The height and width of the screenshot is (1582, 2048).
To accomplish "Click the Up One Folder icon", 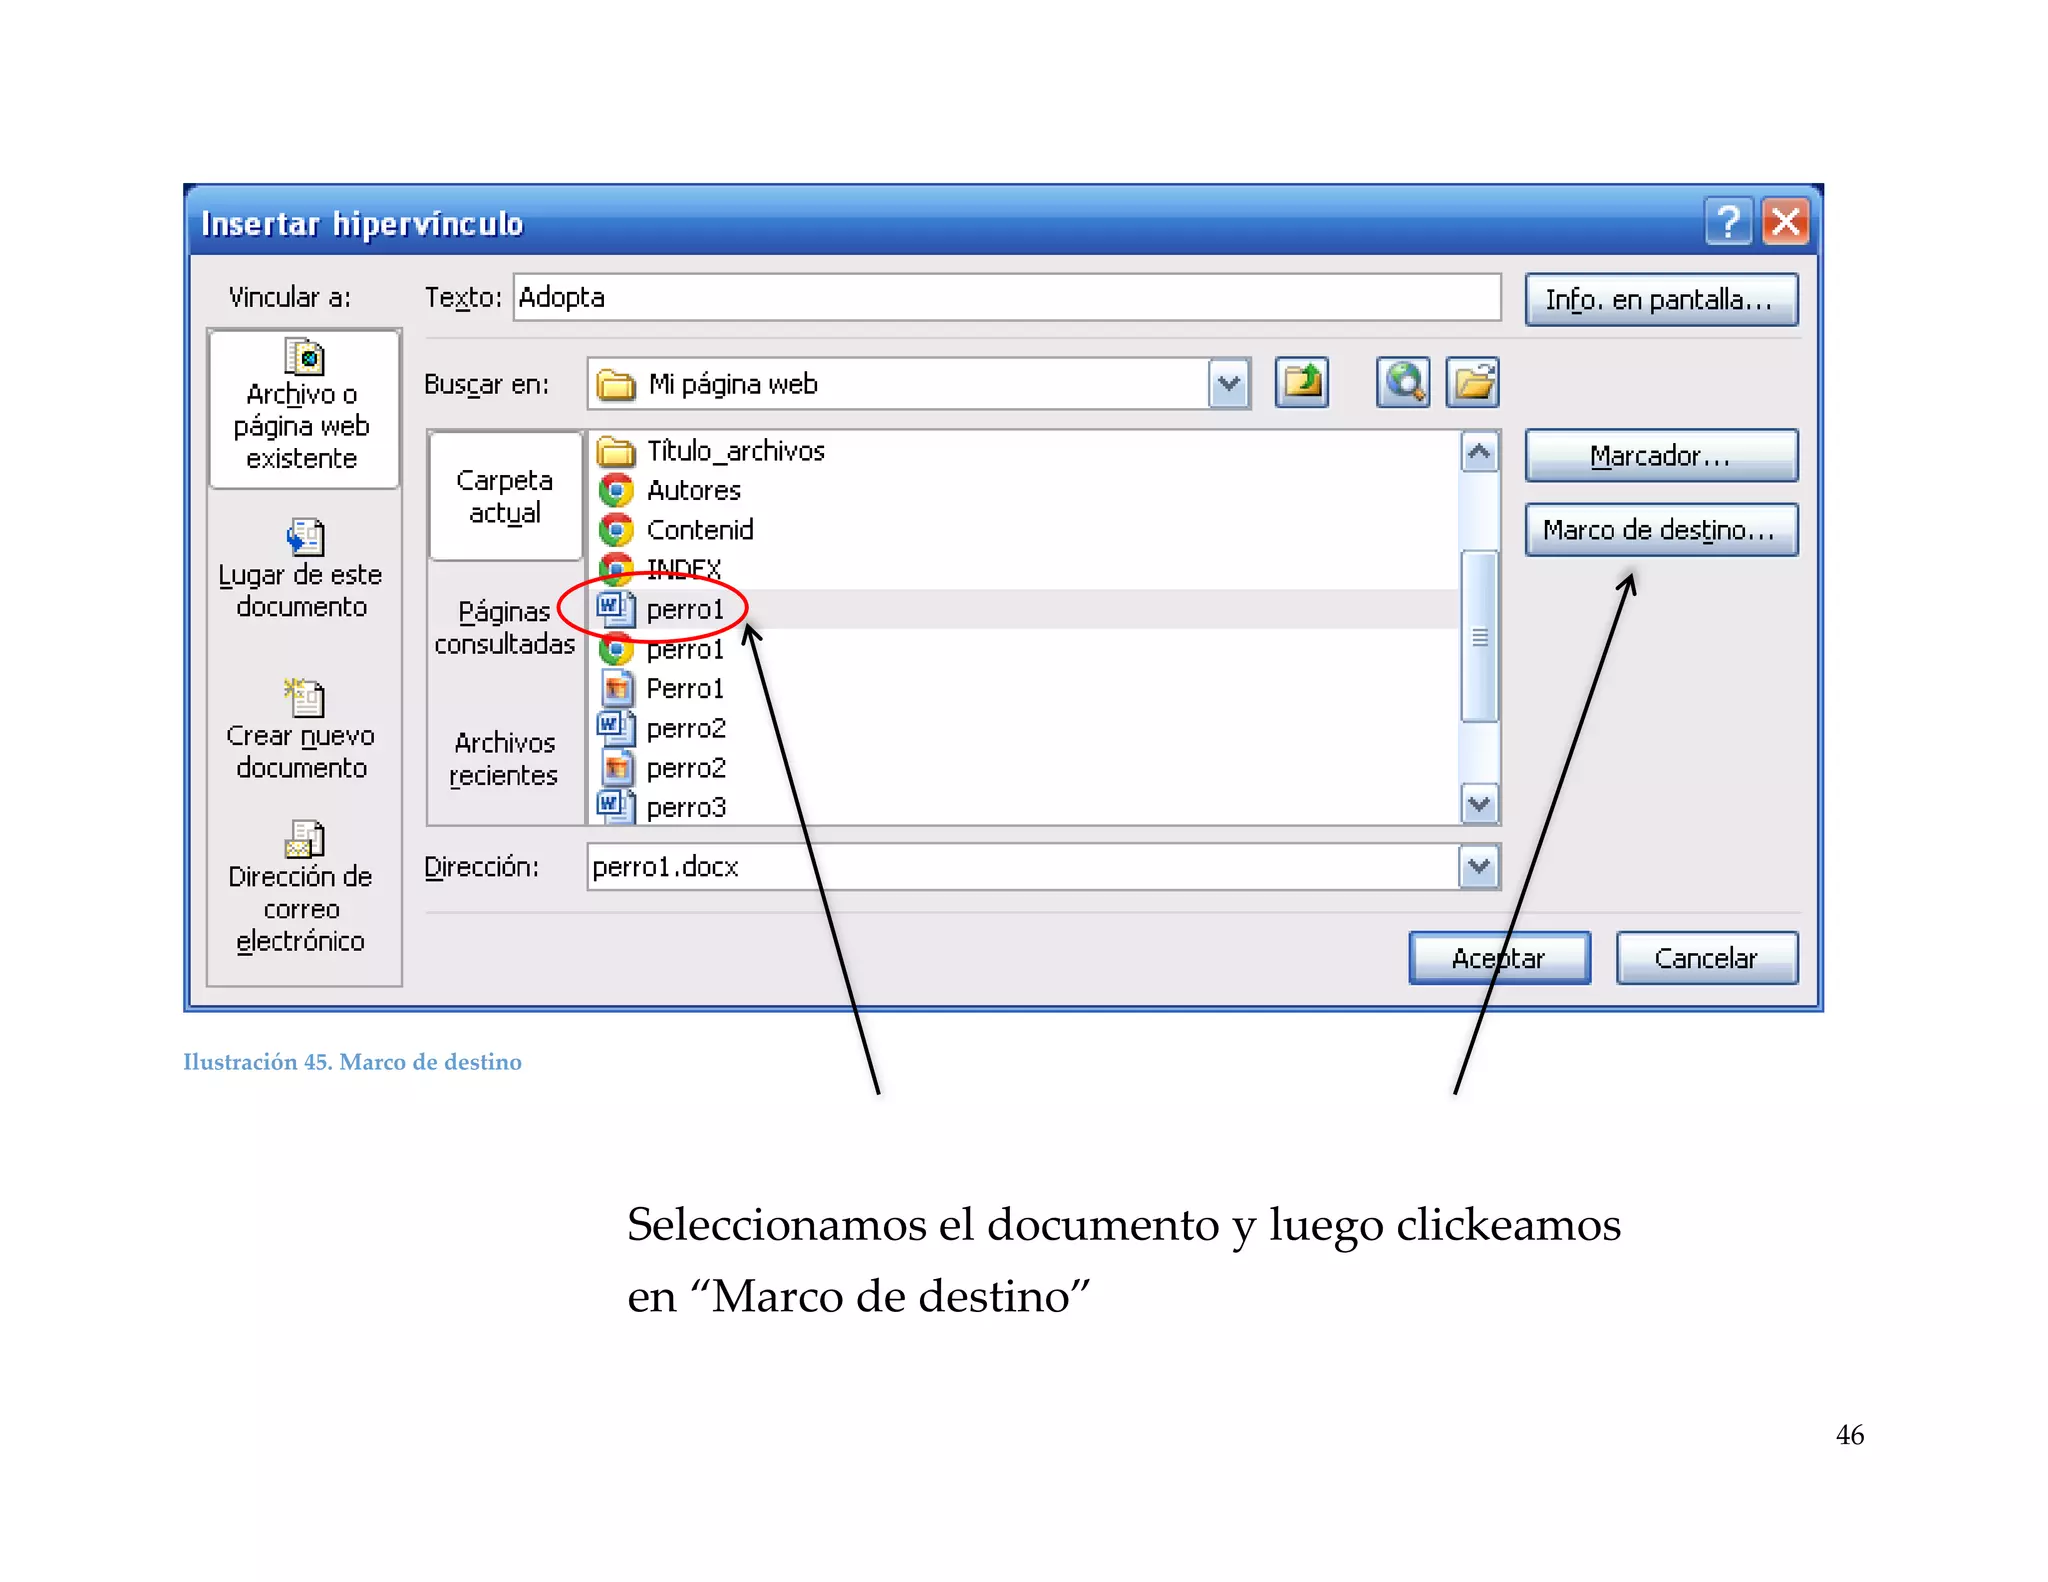I will tap(1301, 383).
